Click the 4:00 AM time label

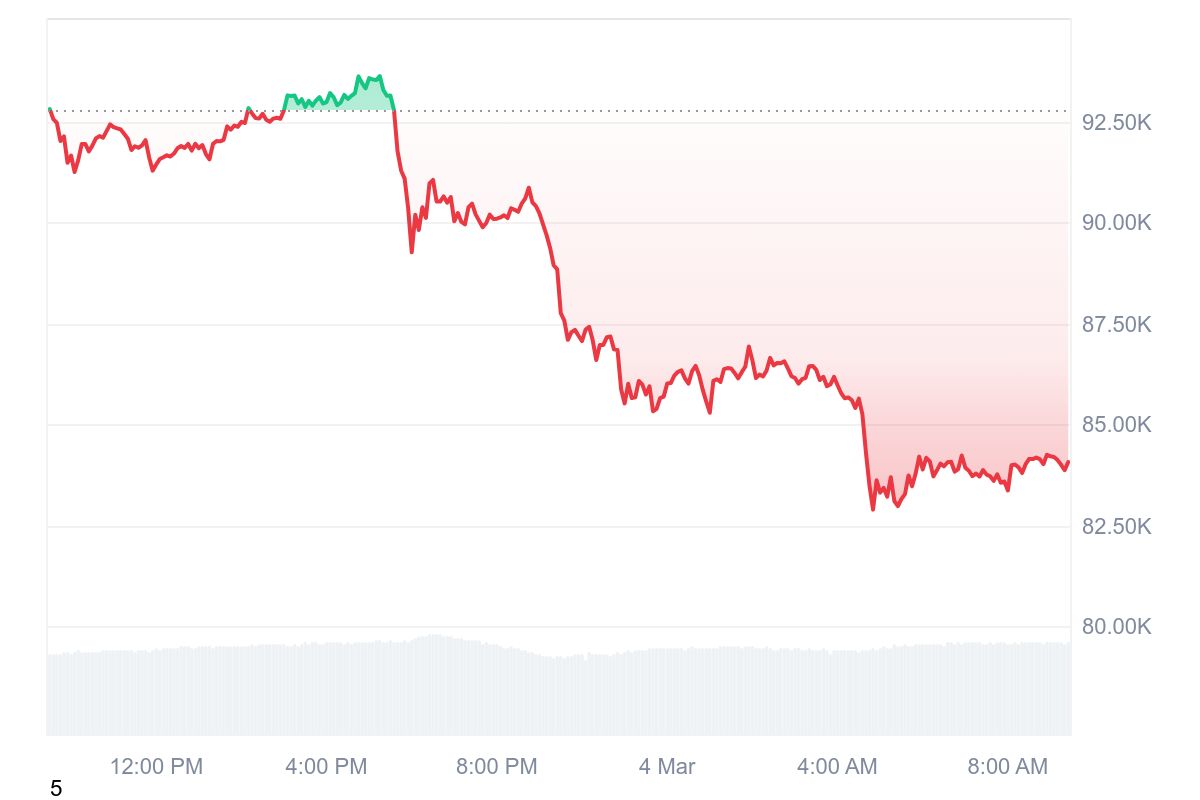pyautogui.click(x=837, y=767)
